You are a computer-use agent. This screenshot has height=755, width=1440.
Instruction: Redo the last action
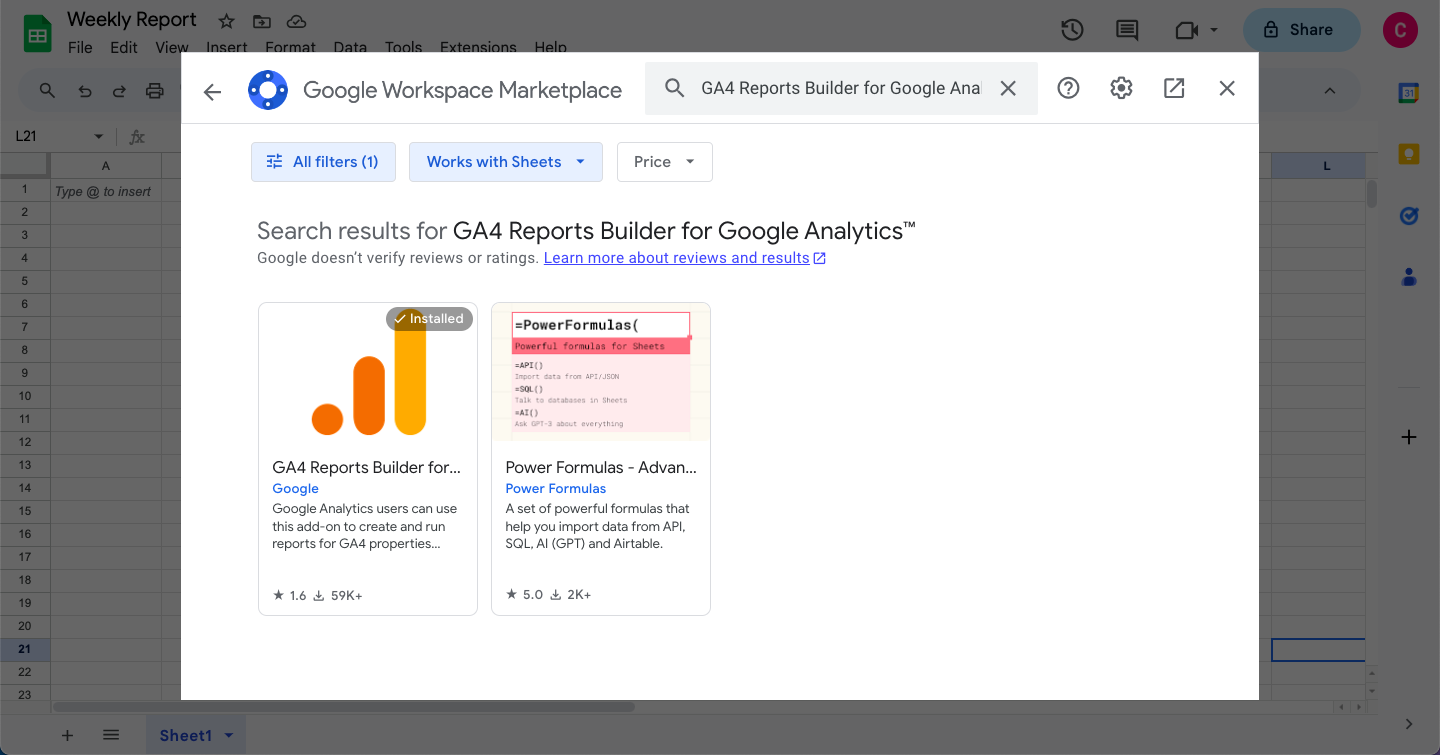click(x=119, y=91)
